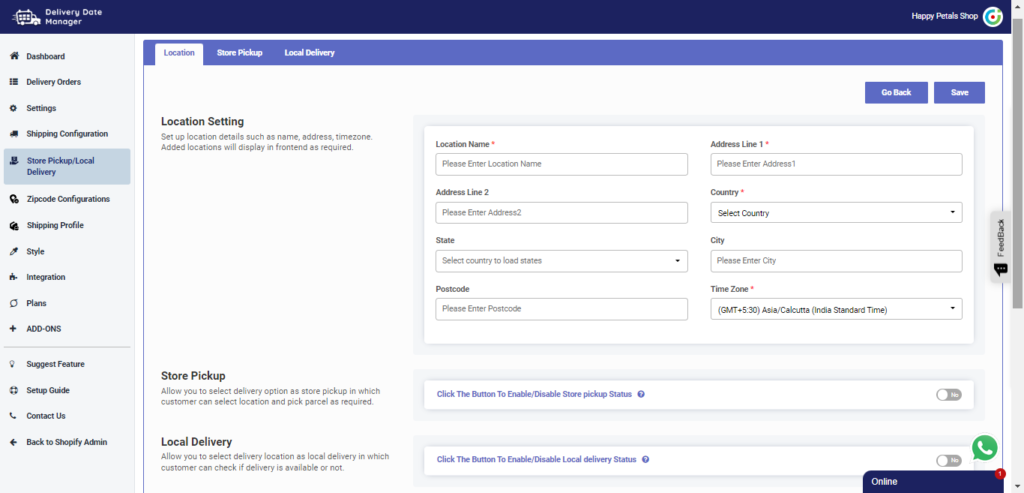Screen dimensions: 1024x493
Task: Enable the Local delivery status toggle
Action: 948,460
